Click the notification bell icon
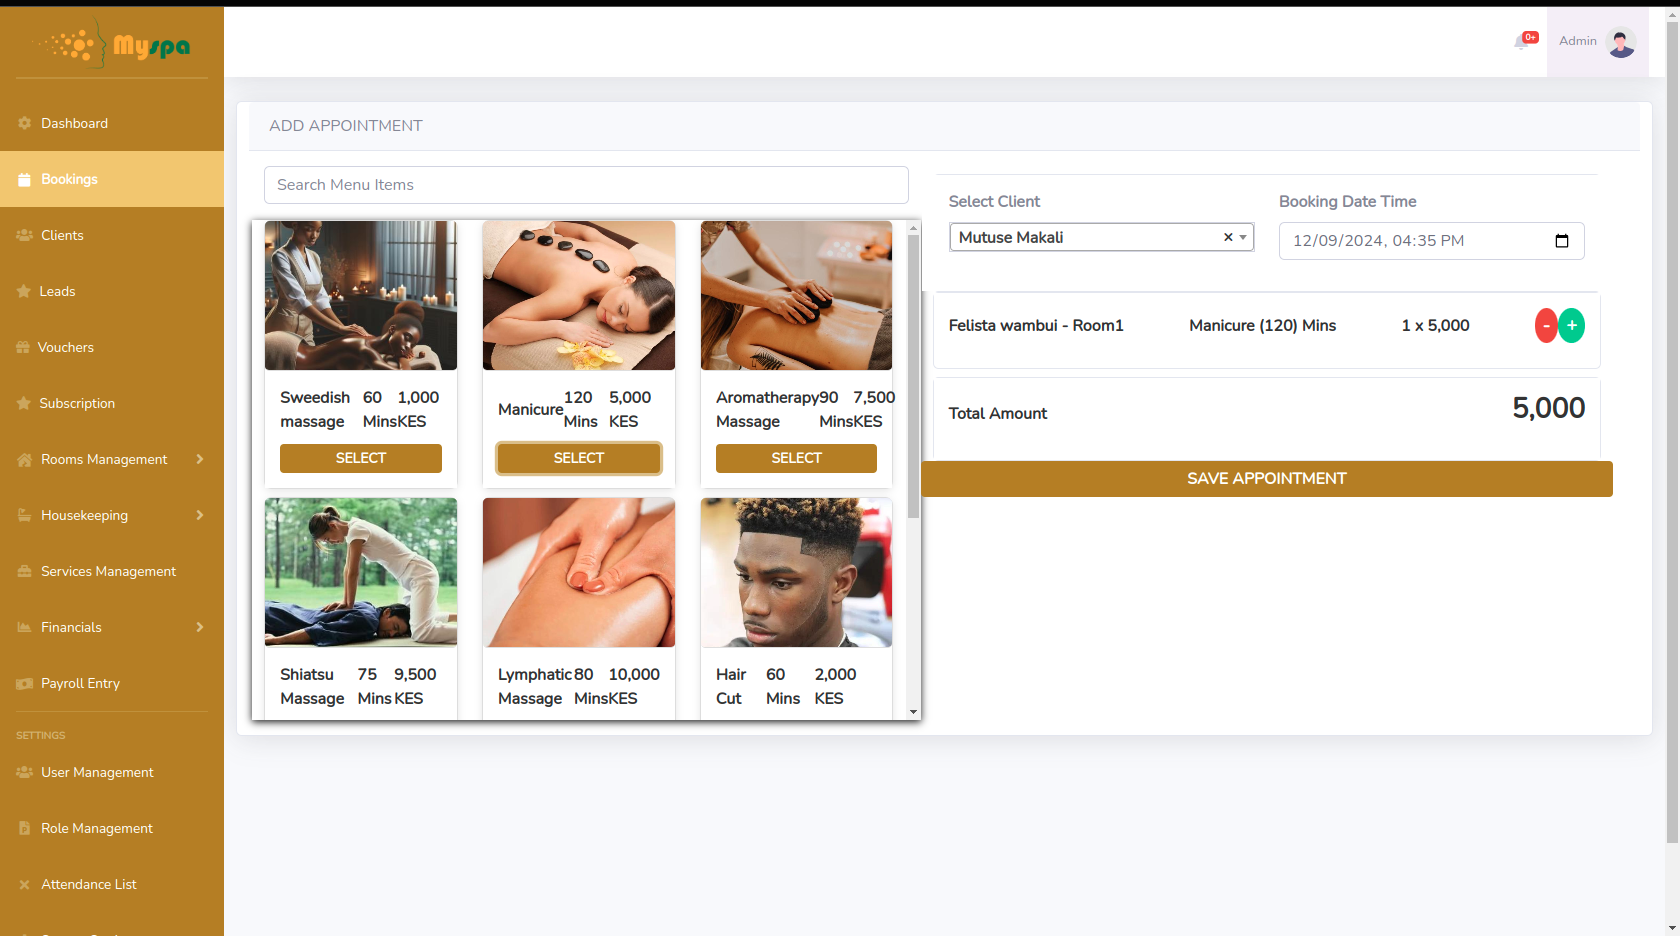Image resolution: width=1680 pixels, height=936 pixels. [1522, 42]
